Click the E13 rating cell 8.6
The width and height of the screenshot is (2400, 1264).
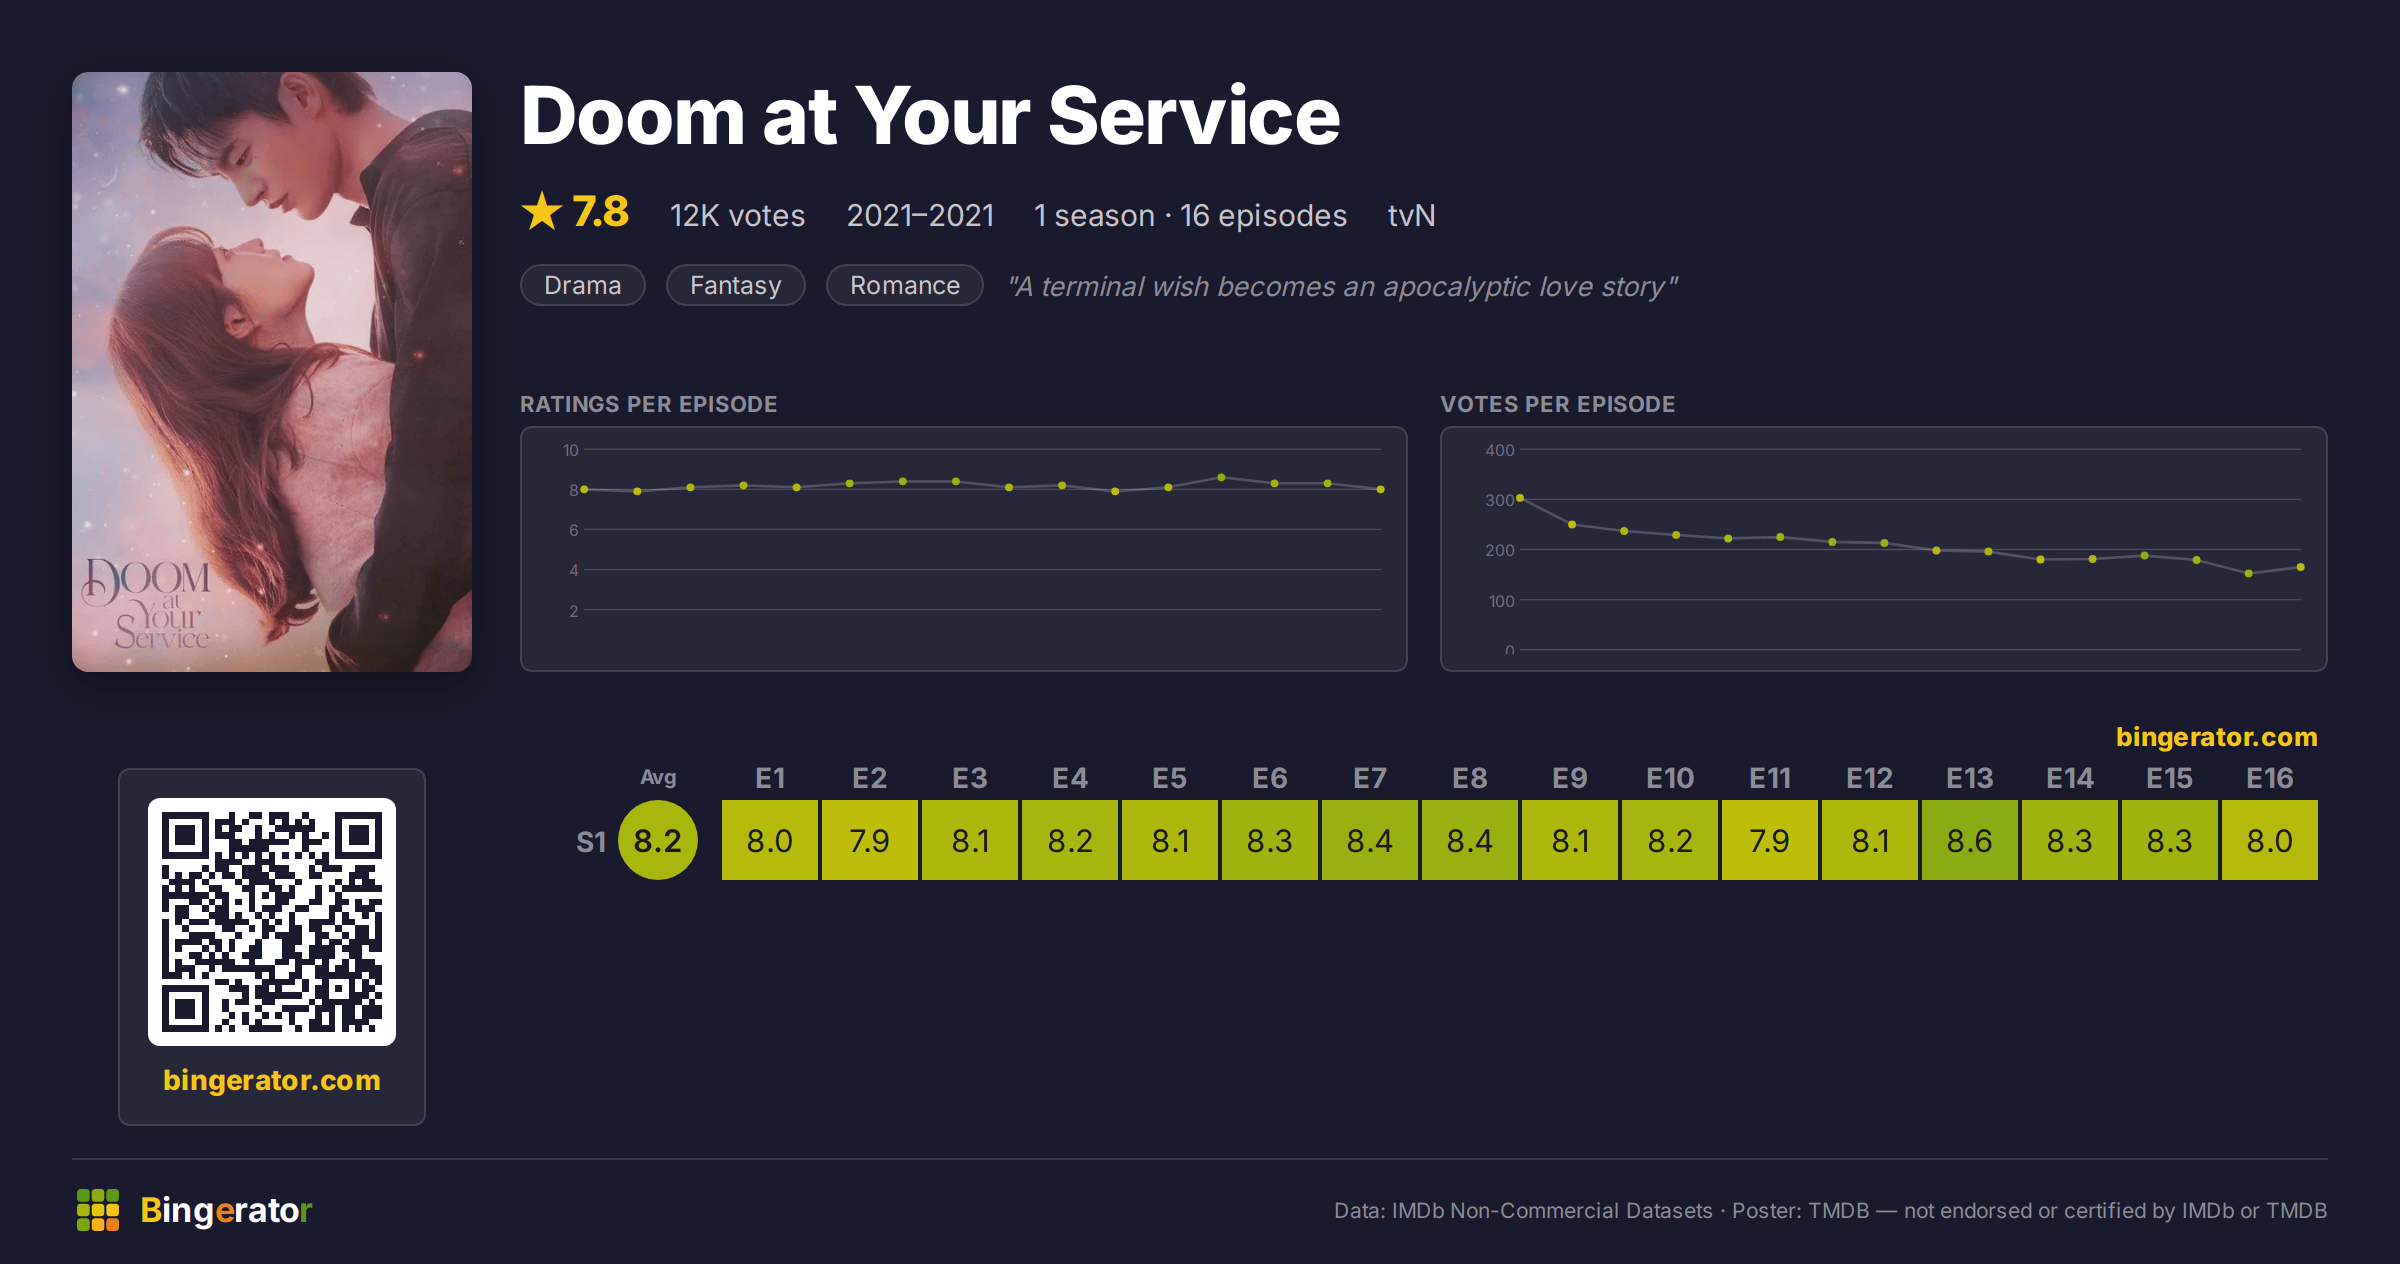(x=1970, y=840)
